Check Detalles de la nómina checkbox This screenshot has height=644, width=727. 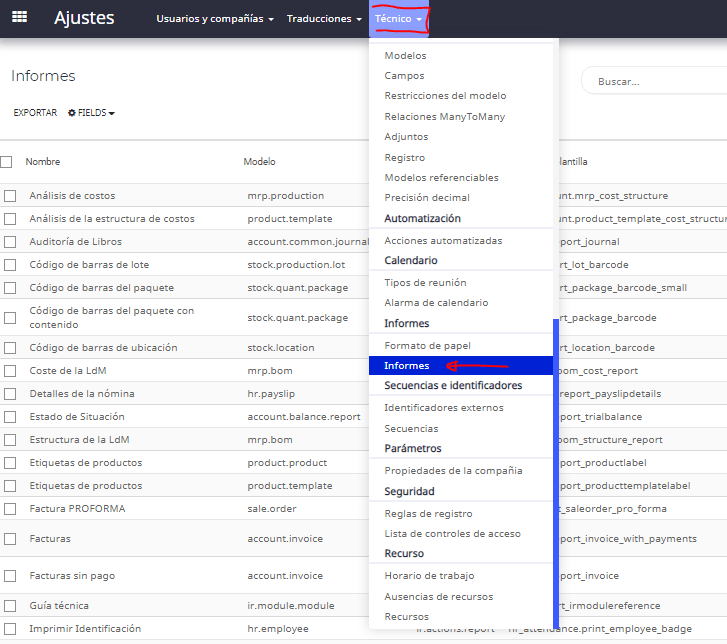[10, 394]
